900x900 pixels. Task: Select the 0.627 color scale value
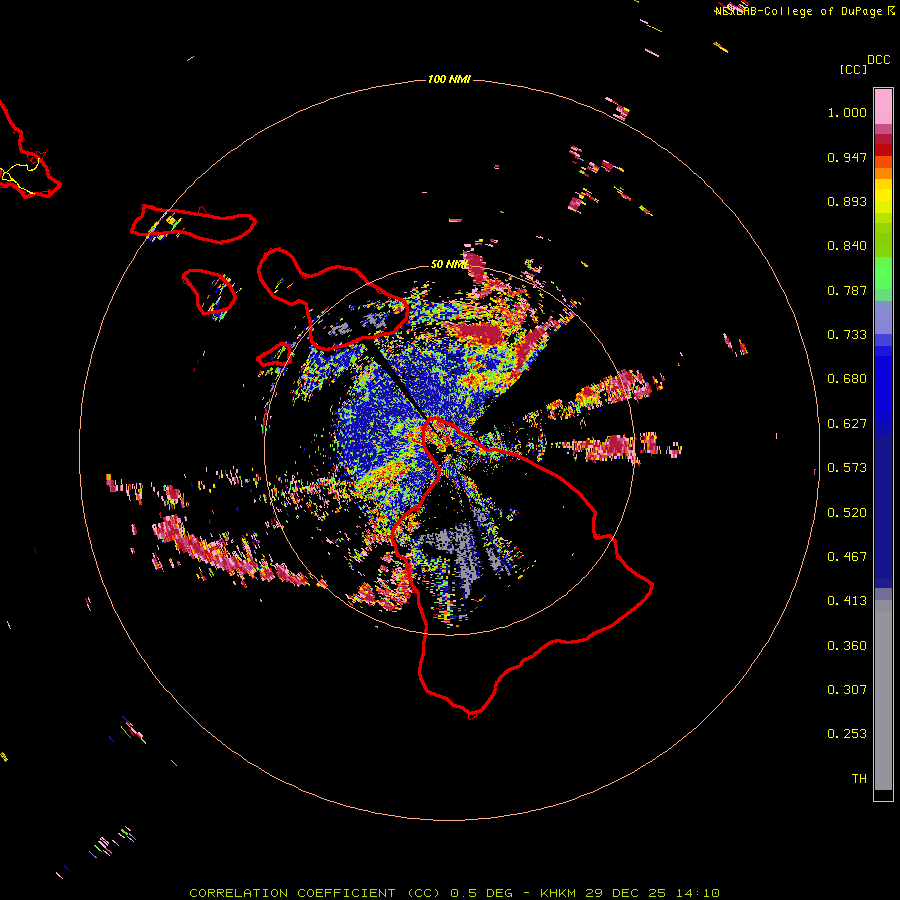tap(847, 424)
